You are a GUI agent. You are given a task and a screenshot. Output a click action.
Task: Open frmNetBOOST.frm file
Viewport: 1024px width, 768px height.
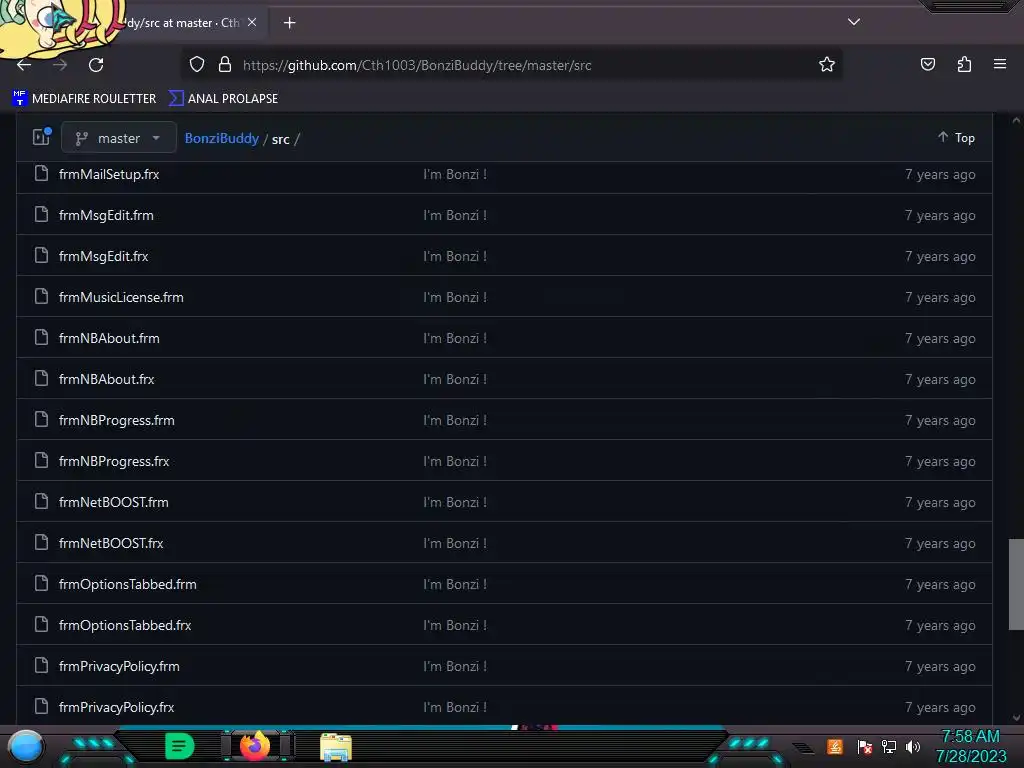click(x=114, y=502)
